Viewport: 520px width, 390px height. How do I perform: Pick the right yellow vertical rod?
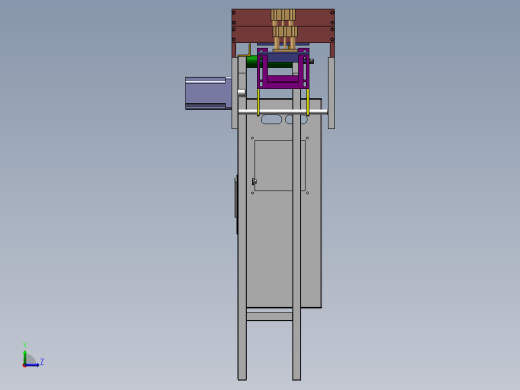click(x=308, y=102)
